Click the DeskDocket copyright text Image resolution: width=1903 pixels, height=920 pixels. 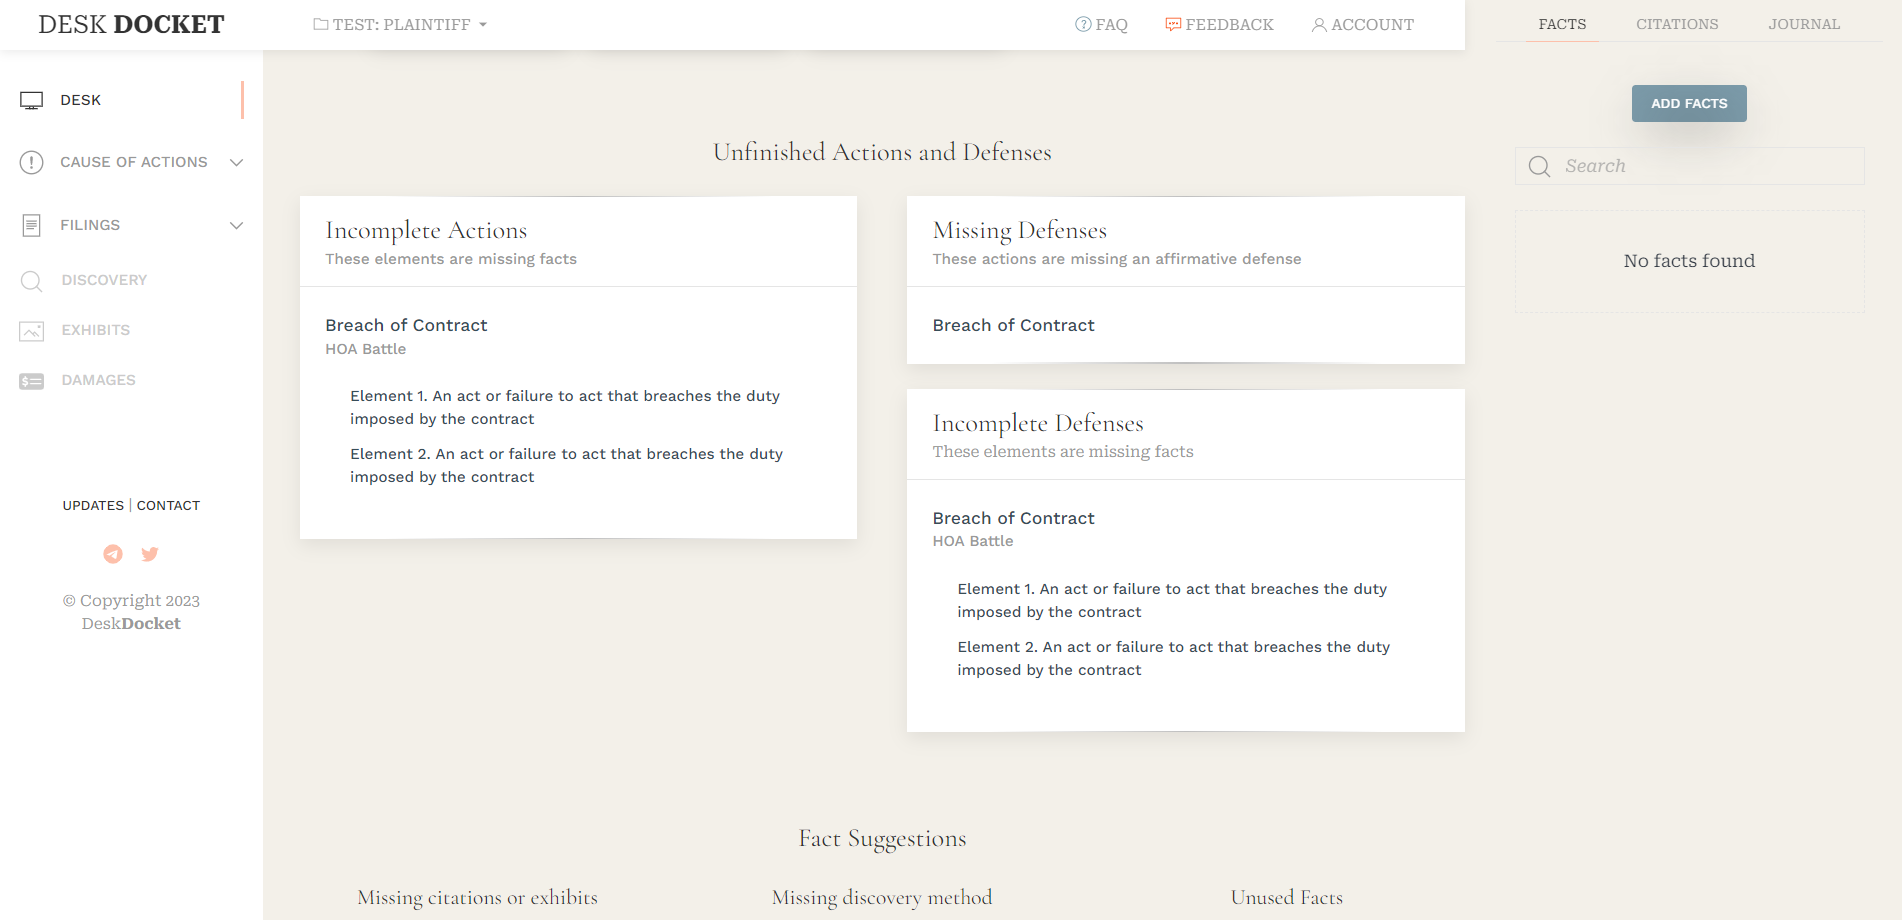tap(131, 612)
